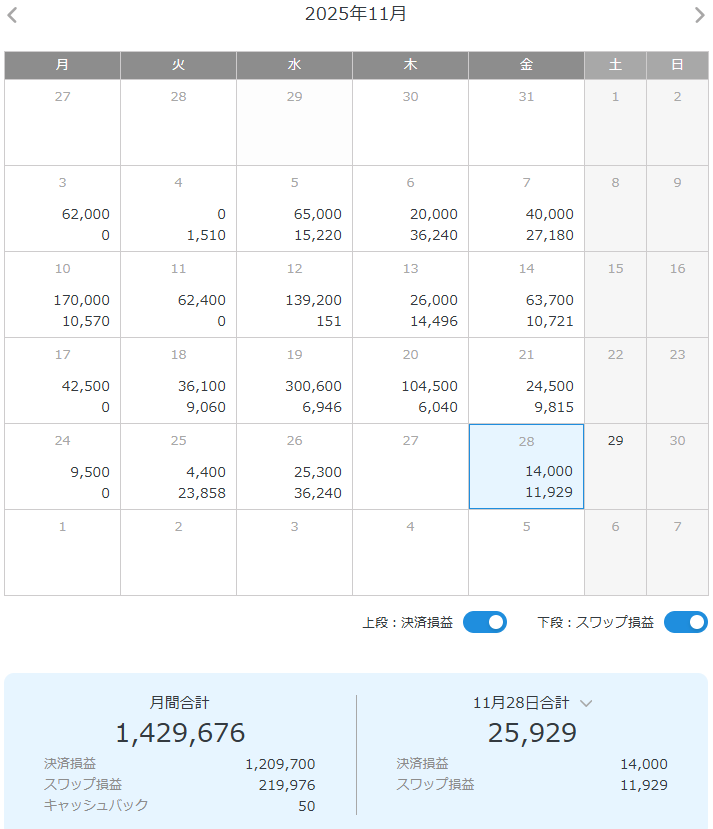Click the 2025年11月 month title
The height and width of the screenshot is (829, 713).
[356, 14]
